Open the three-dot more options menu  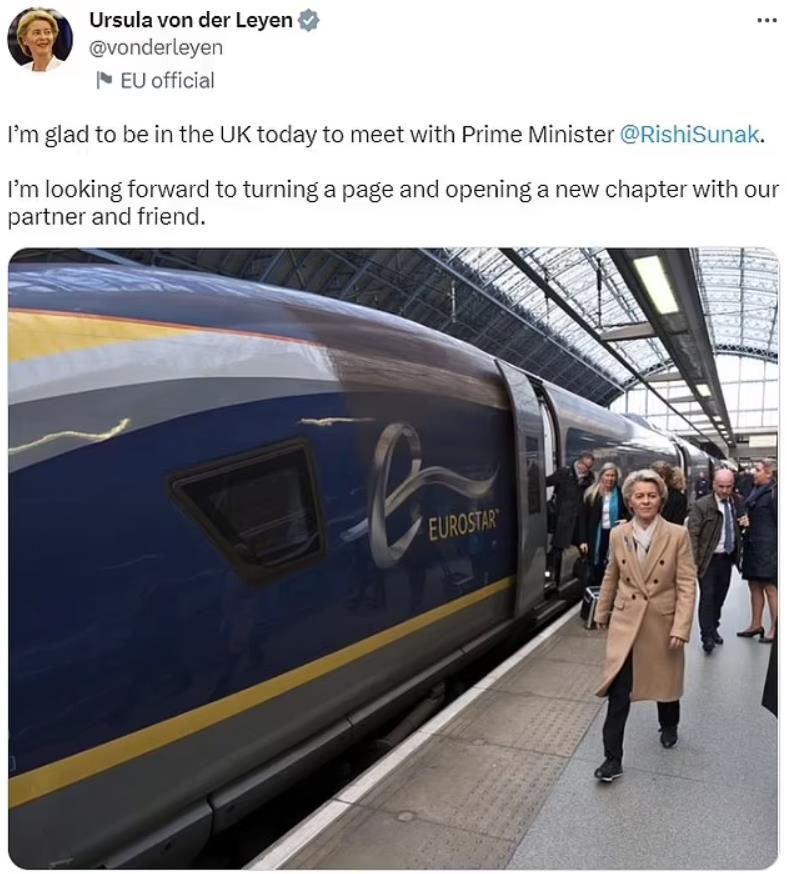pos(767,20)
